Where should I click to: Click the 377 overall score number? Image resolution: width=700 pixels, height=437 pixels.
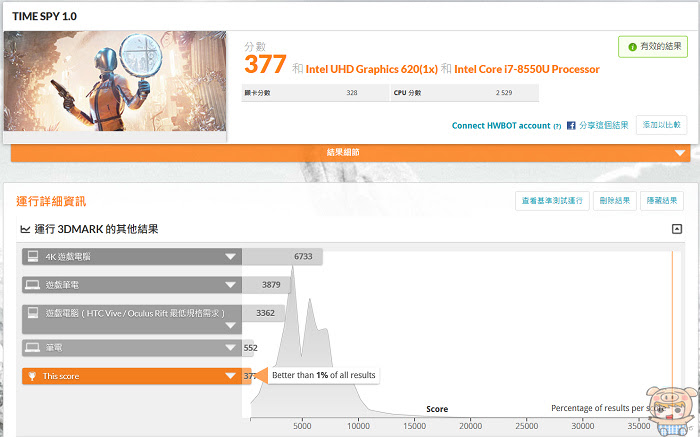click(x=265, y=64)
